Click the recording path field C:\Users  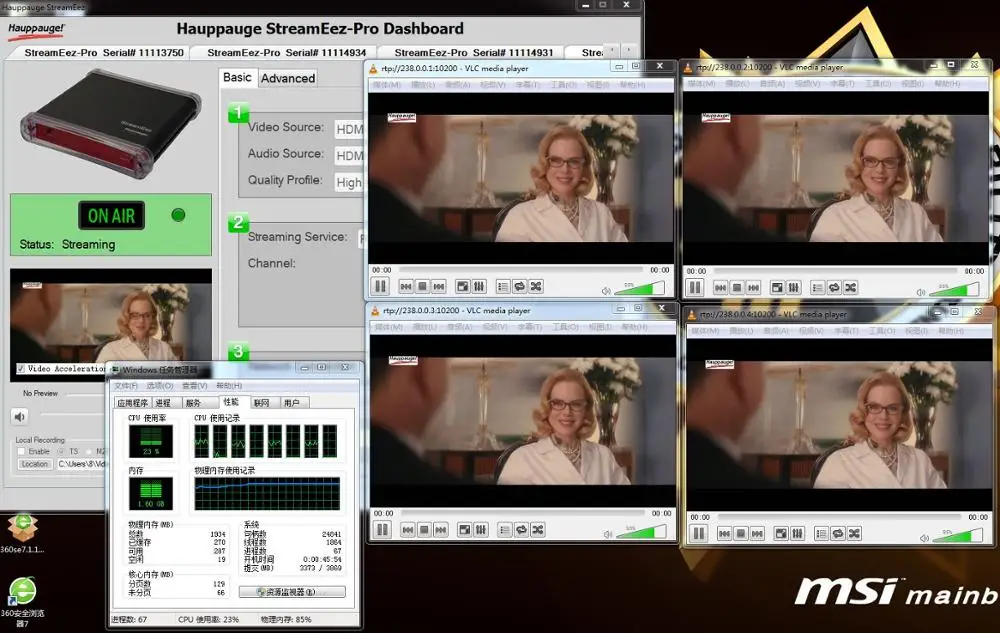tap(80, 464)
